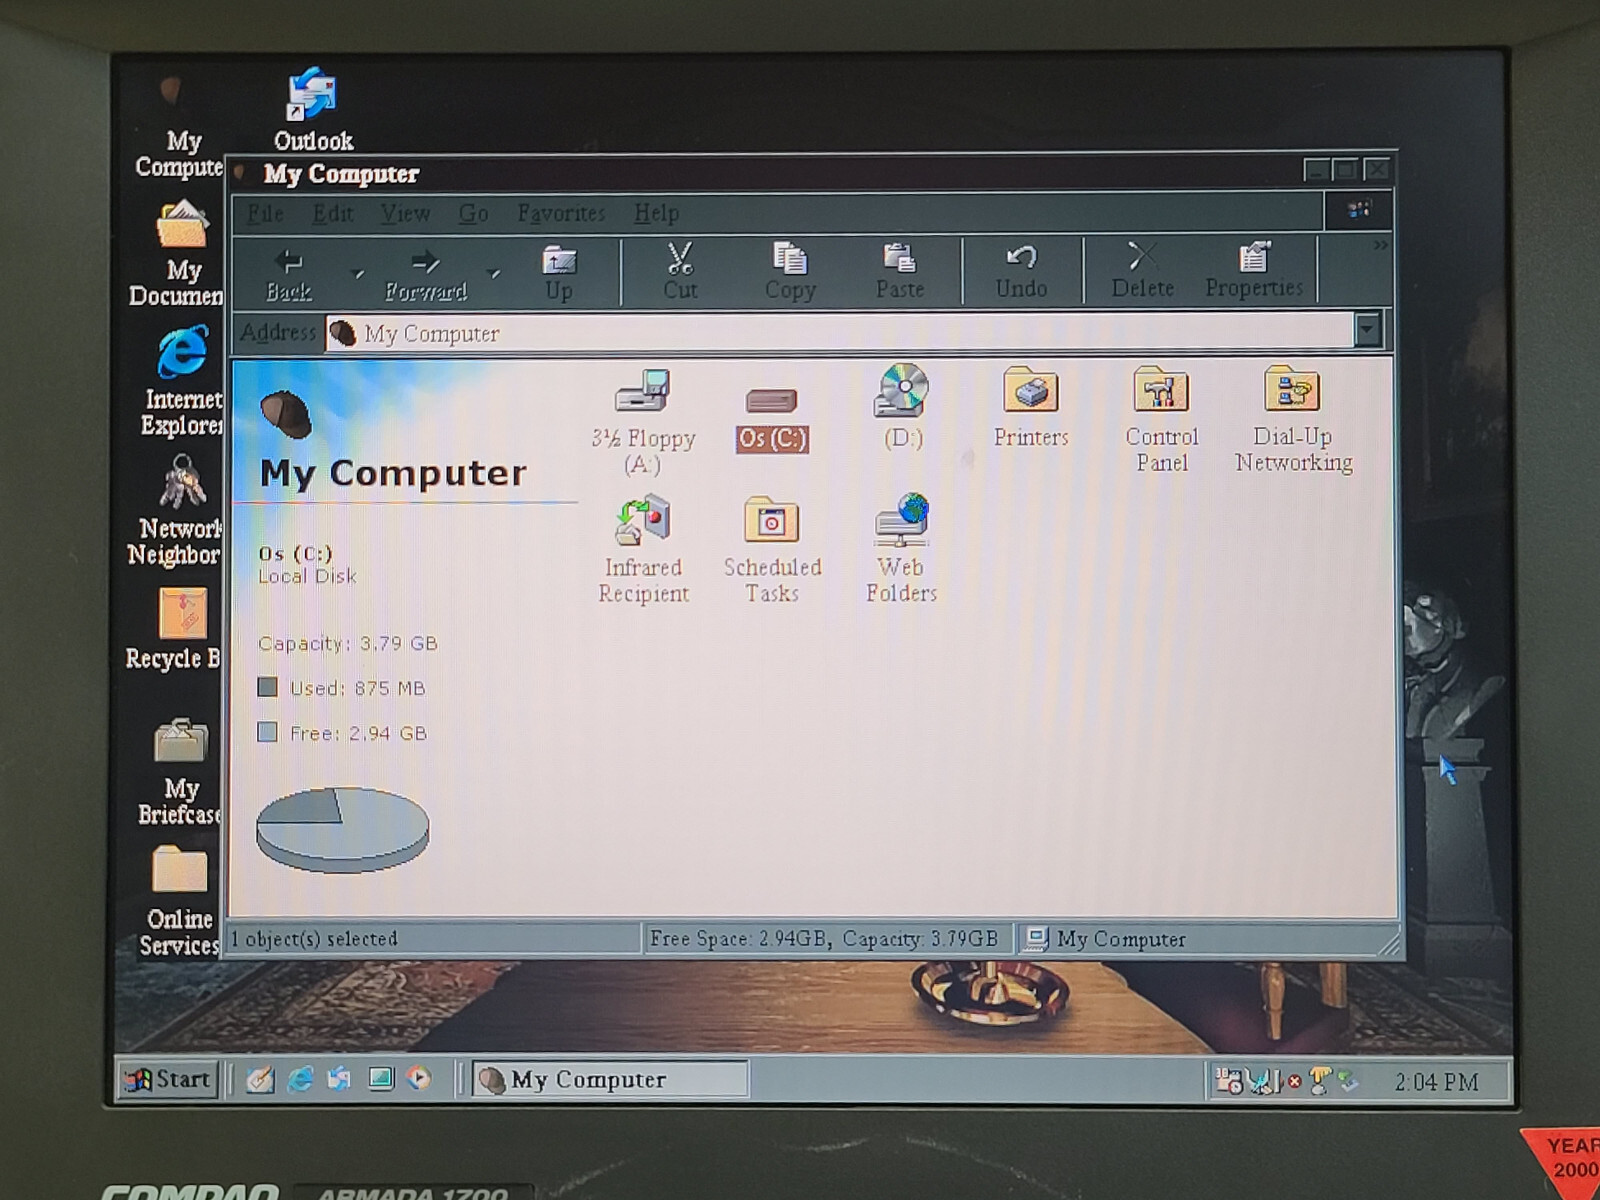Select the Scheduled Tasks folder

[772, 551]
